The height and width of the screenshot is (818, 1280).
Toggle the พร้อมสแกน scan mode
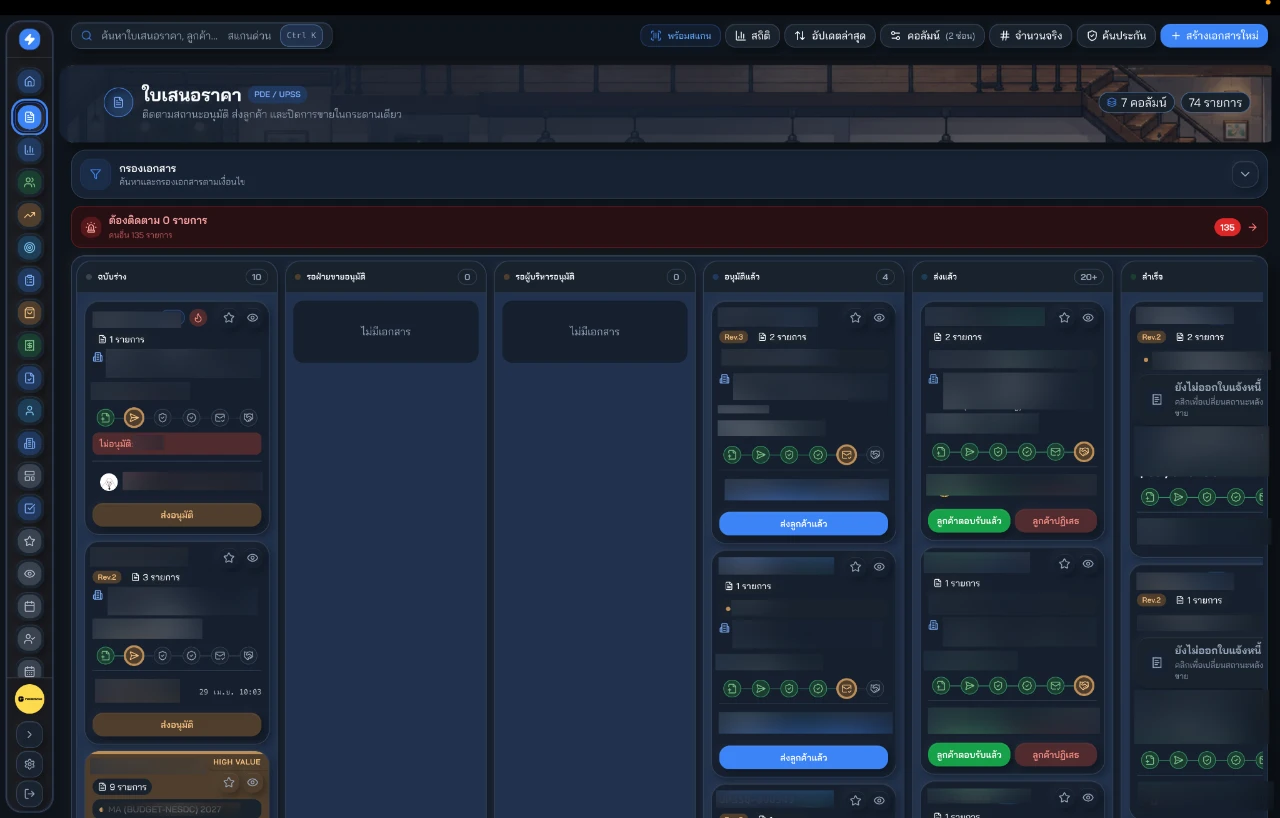click(680, 36)
